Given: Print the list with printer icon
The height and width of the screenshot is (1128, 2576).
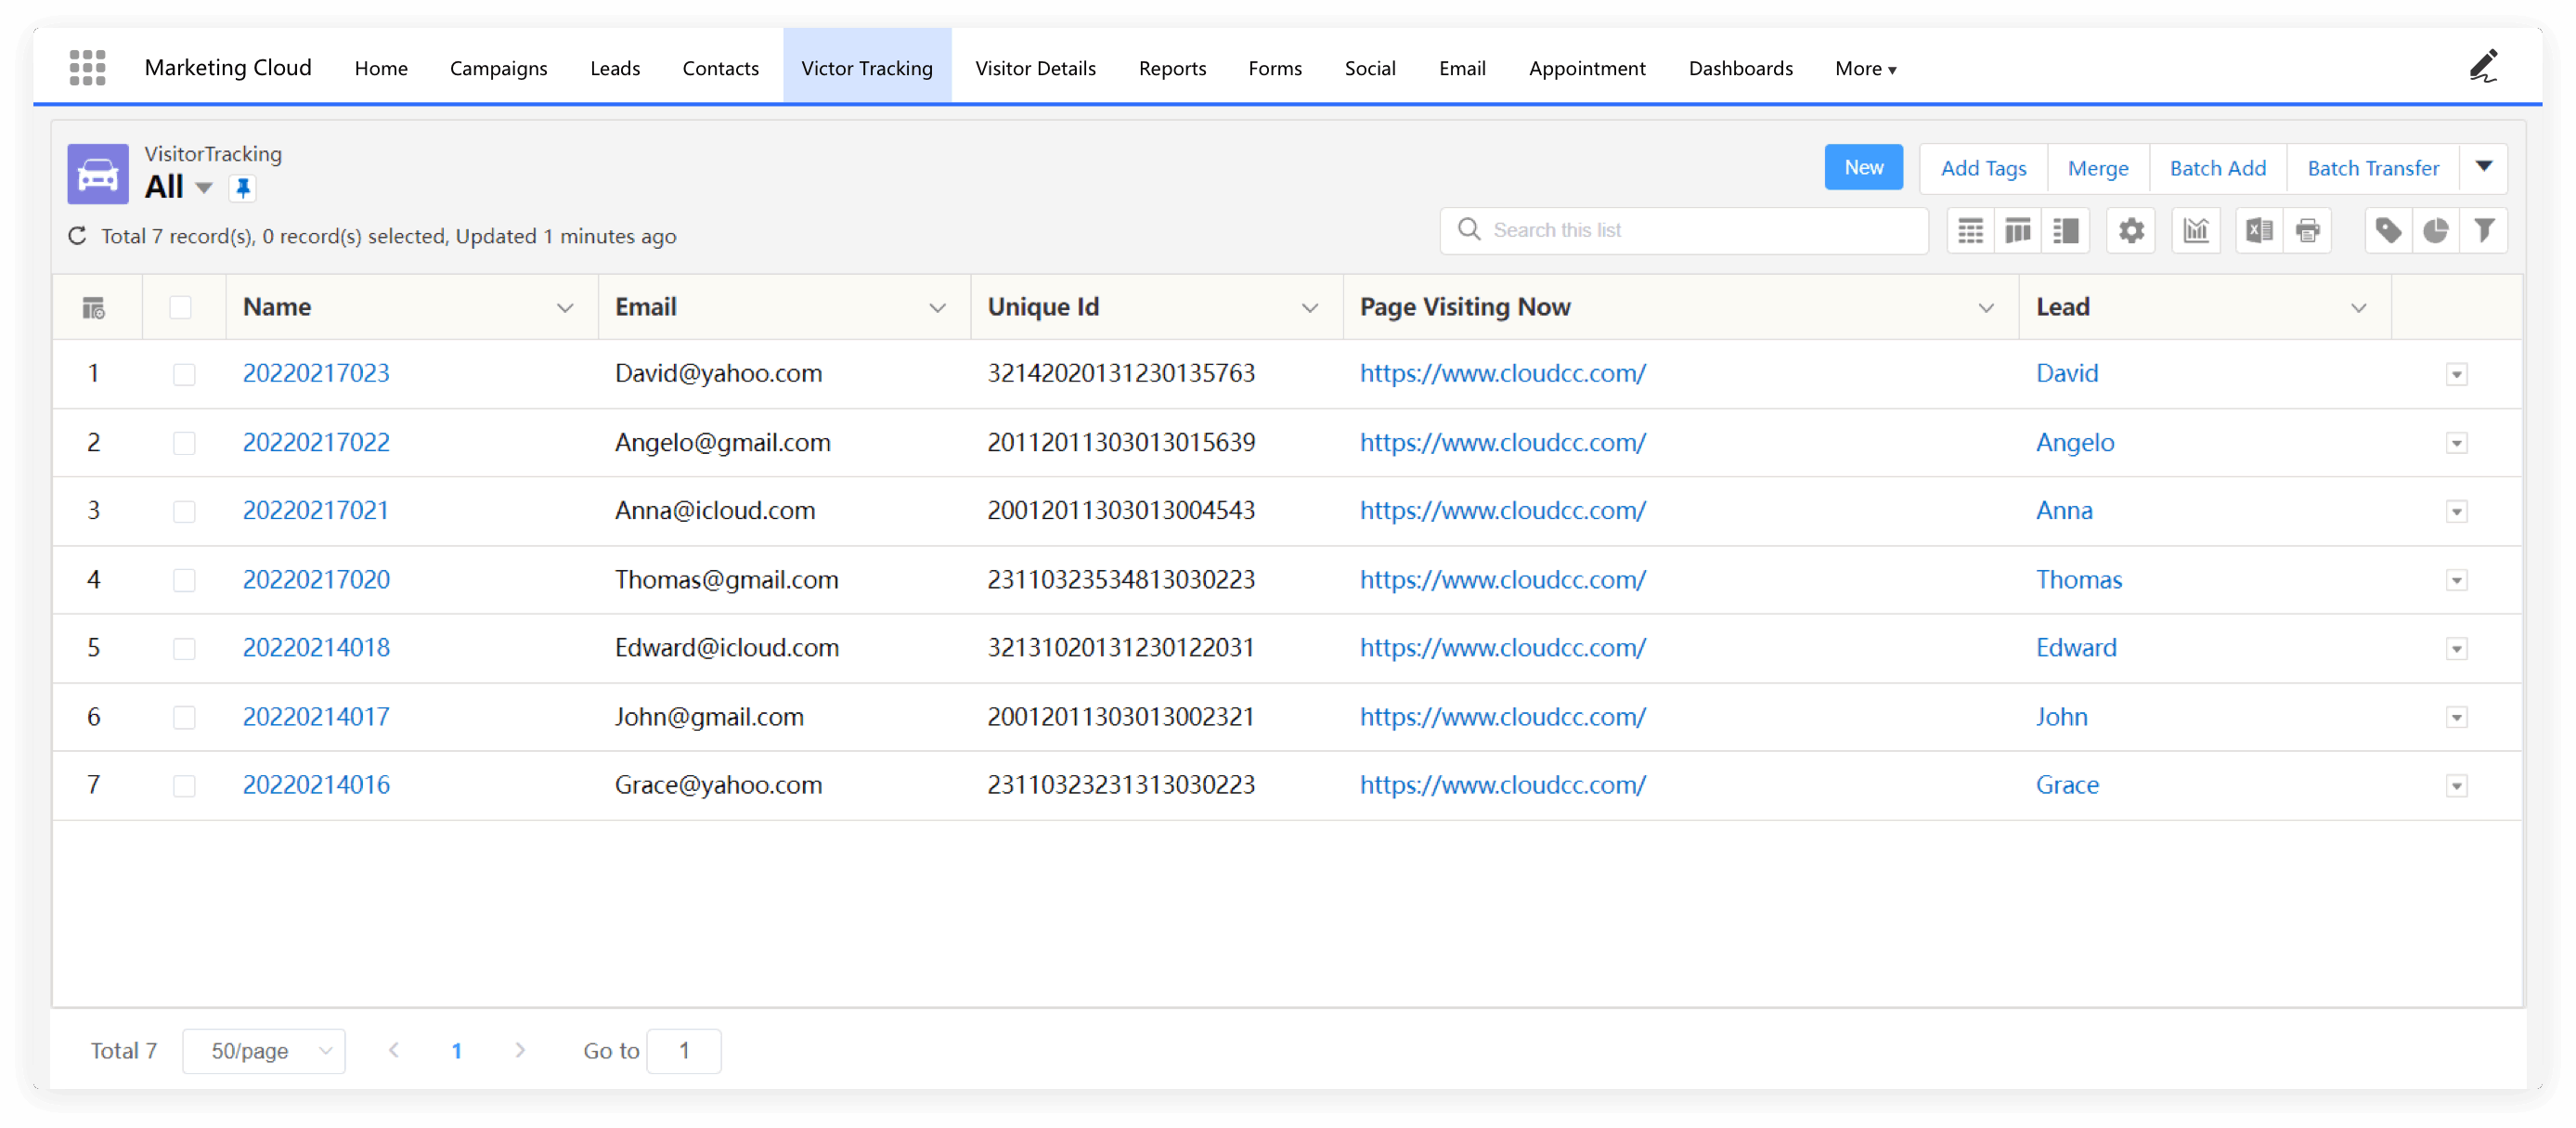Looking at the screenshot, I should 2307,231.
